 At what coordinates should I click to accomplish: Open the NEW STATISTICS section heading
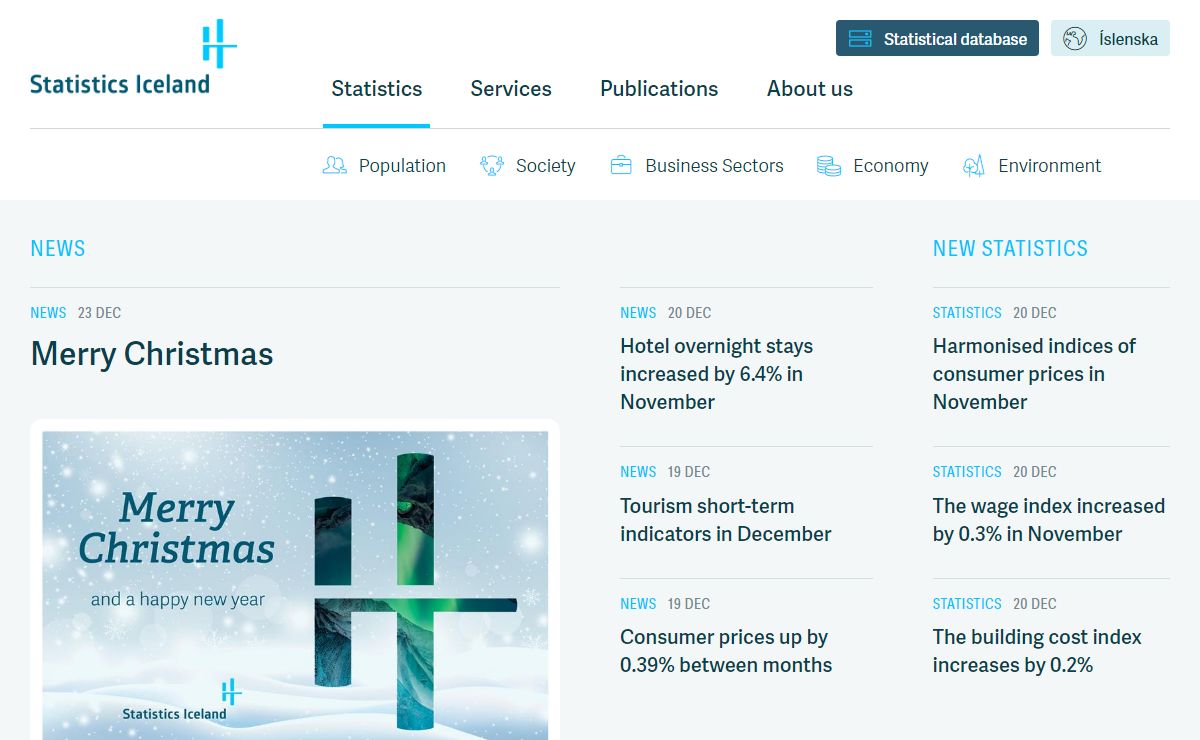(1010, 249)
